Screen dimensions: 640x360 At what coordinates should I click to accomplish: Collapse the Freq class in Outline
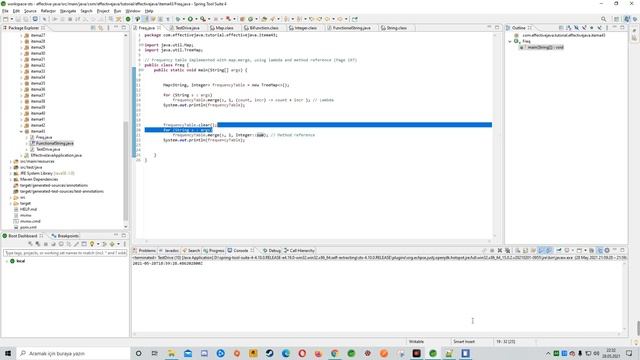[510, 42]
